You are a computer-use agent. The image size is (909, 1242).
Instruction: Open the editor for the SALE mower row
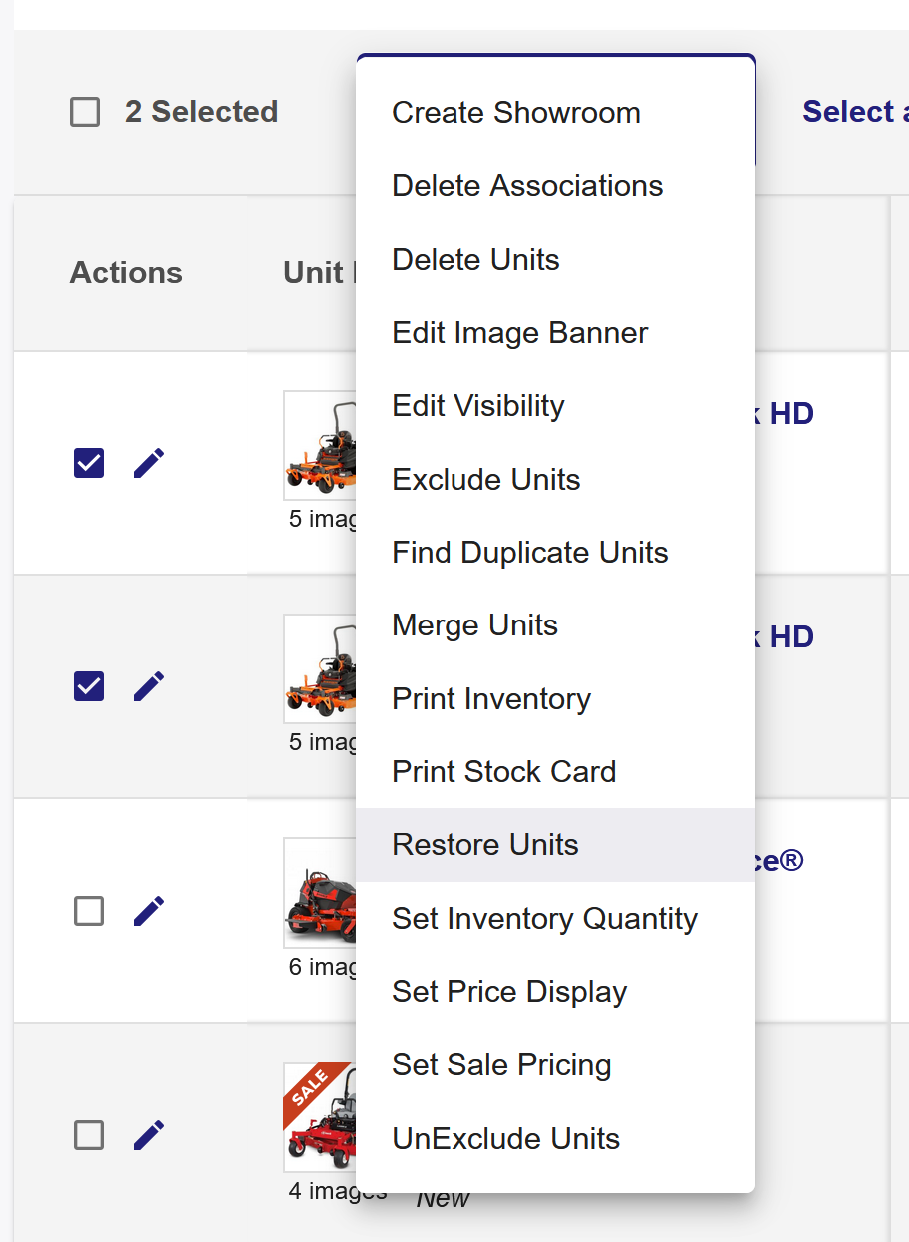click(x=149, y=1135)
